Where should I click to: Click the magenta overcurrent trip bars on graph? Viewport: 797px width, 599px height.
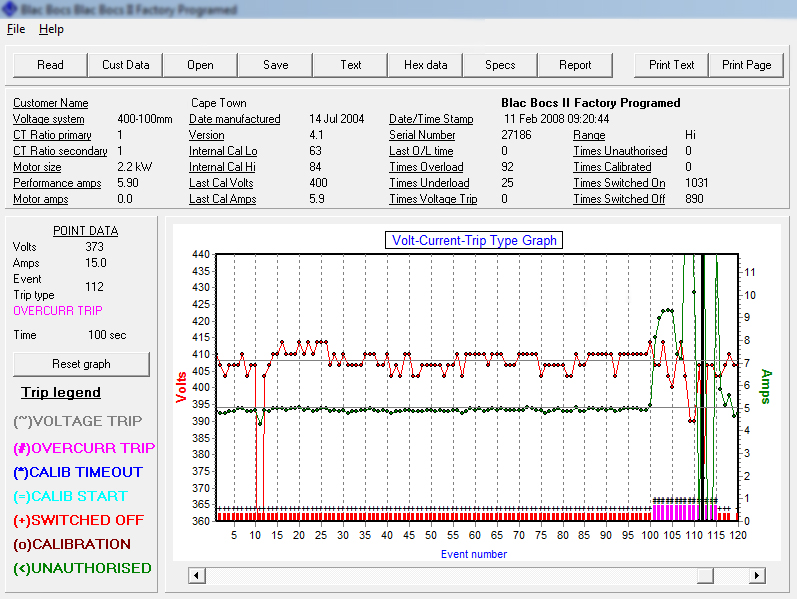(x=685, y=512)
